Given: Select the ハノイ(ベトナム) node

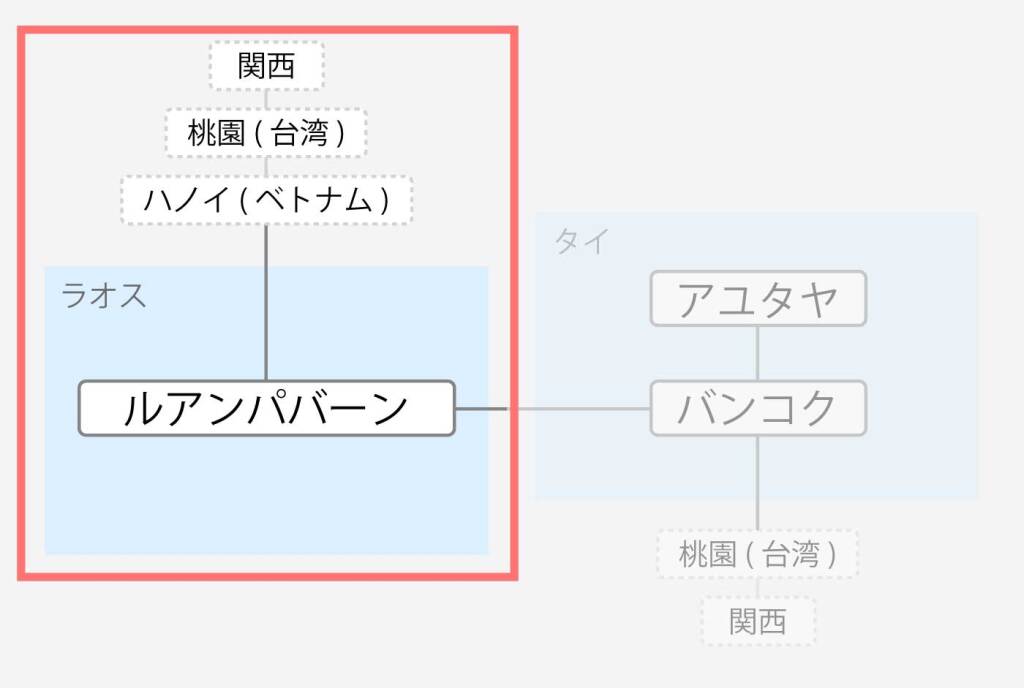Looking at the screenshot, I should (x=266, y=200).
